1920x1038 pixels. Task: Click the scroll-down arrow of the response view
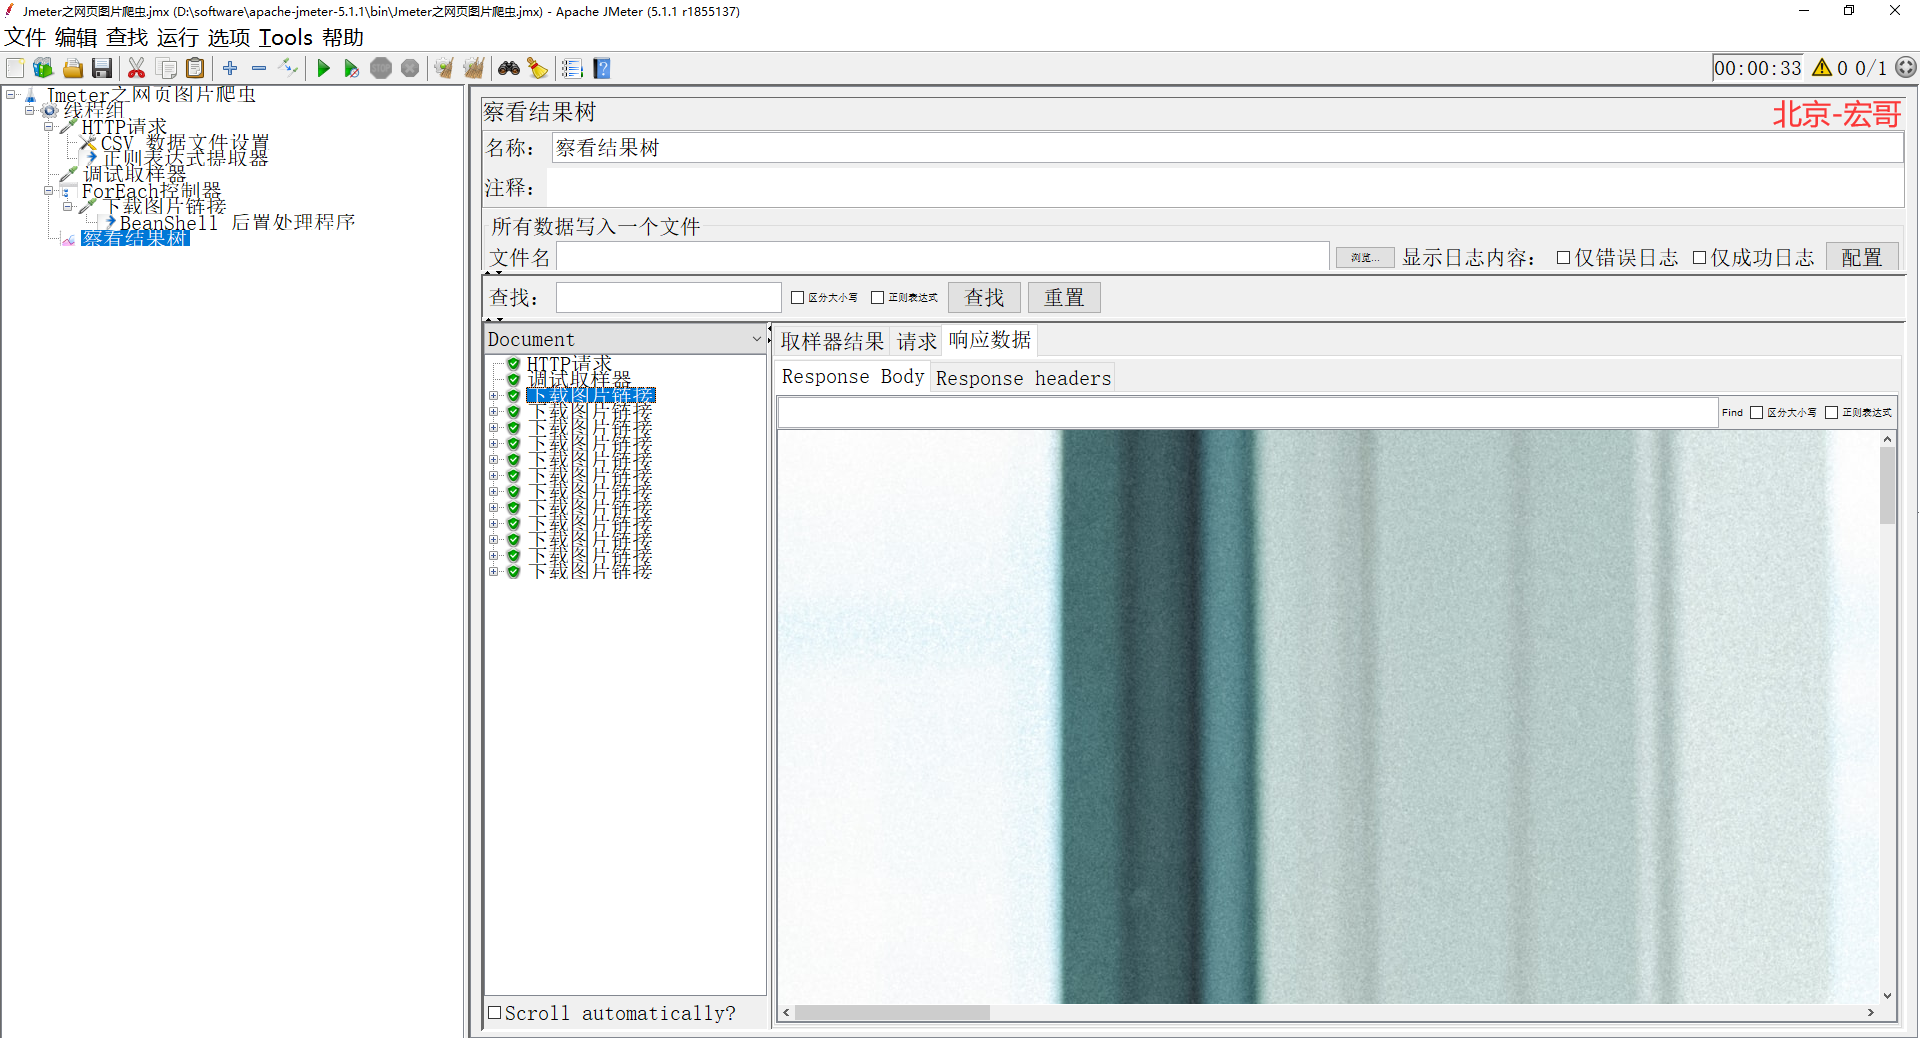pos(1887,995)
